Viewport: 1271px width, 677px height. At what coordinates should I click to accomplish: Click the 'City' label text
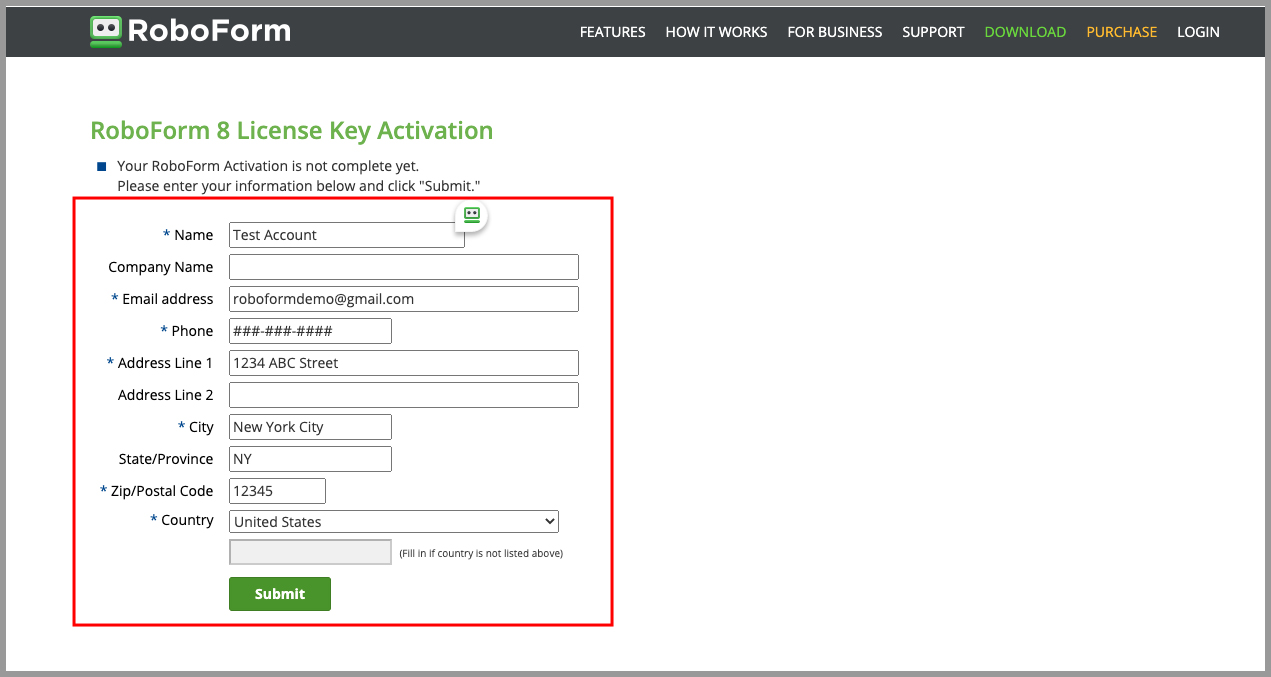coord(201,427)
